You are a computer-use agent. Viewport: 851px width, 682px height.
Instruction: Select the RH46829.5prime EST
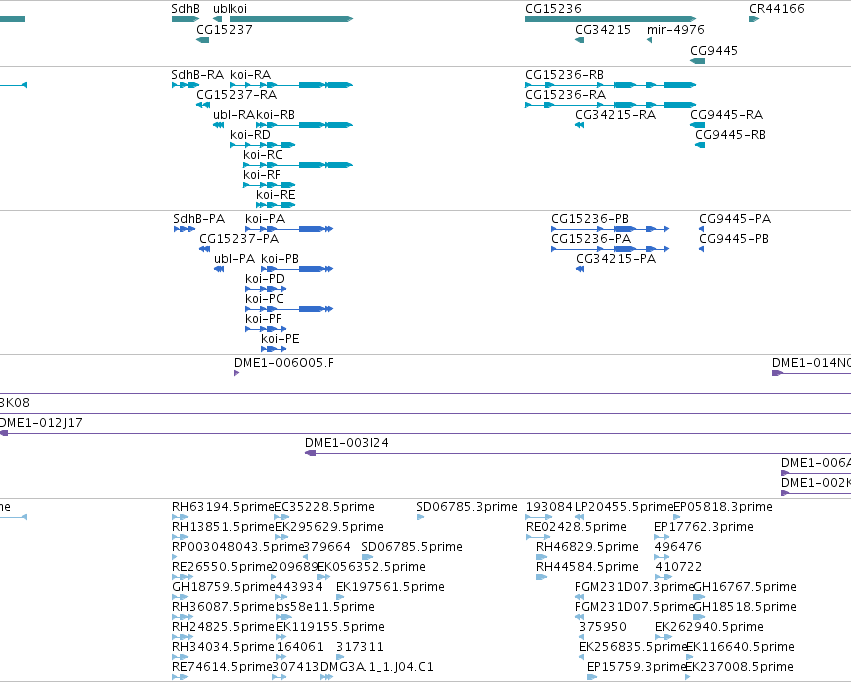[542, 557]
